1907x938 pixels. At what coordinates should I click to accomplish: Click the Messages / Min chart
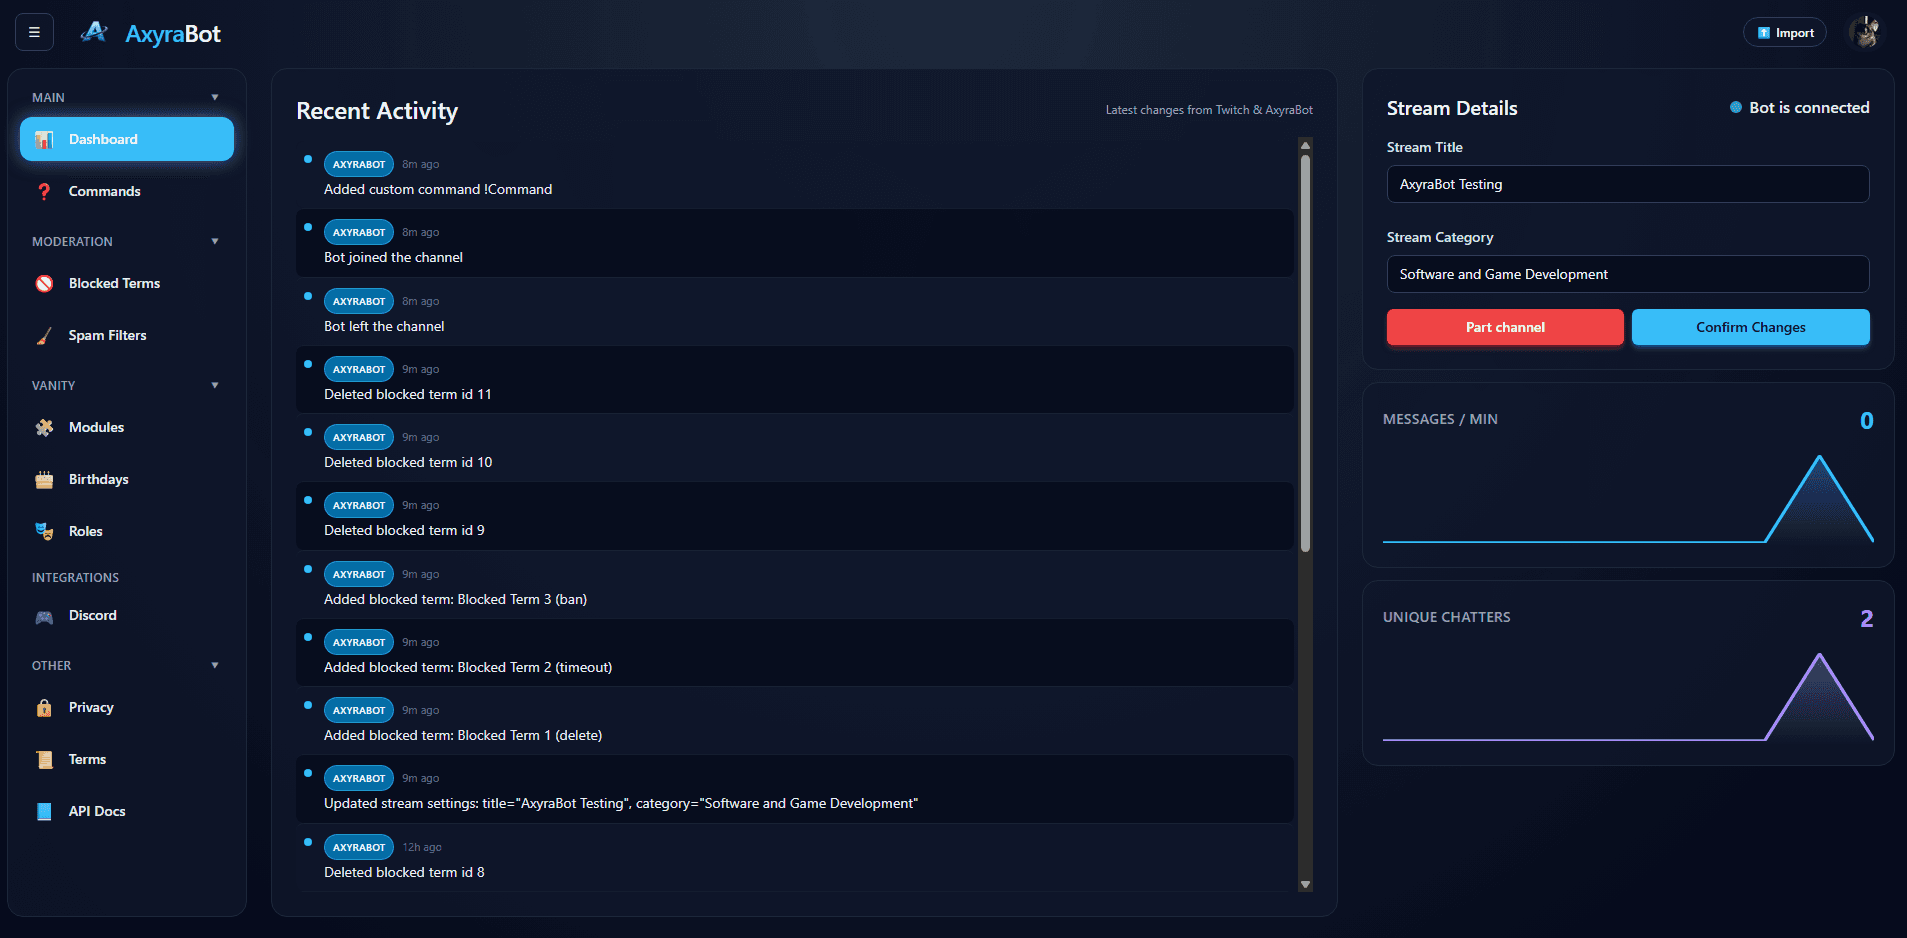click(x=1628, y=499)
